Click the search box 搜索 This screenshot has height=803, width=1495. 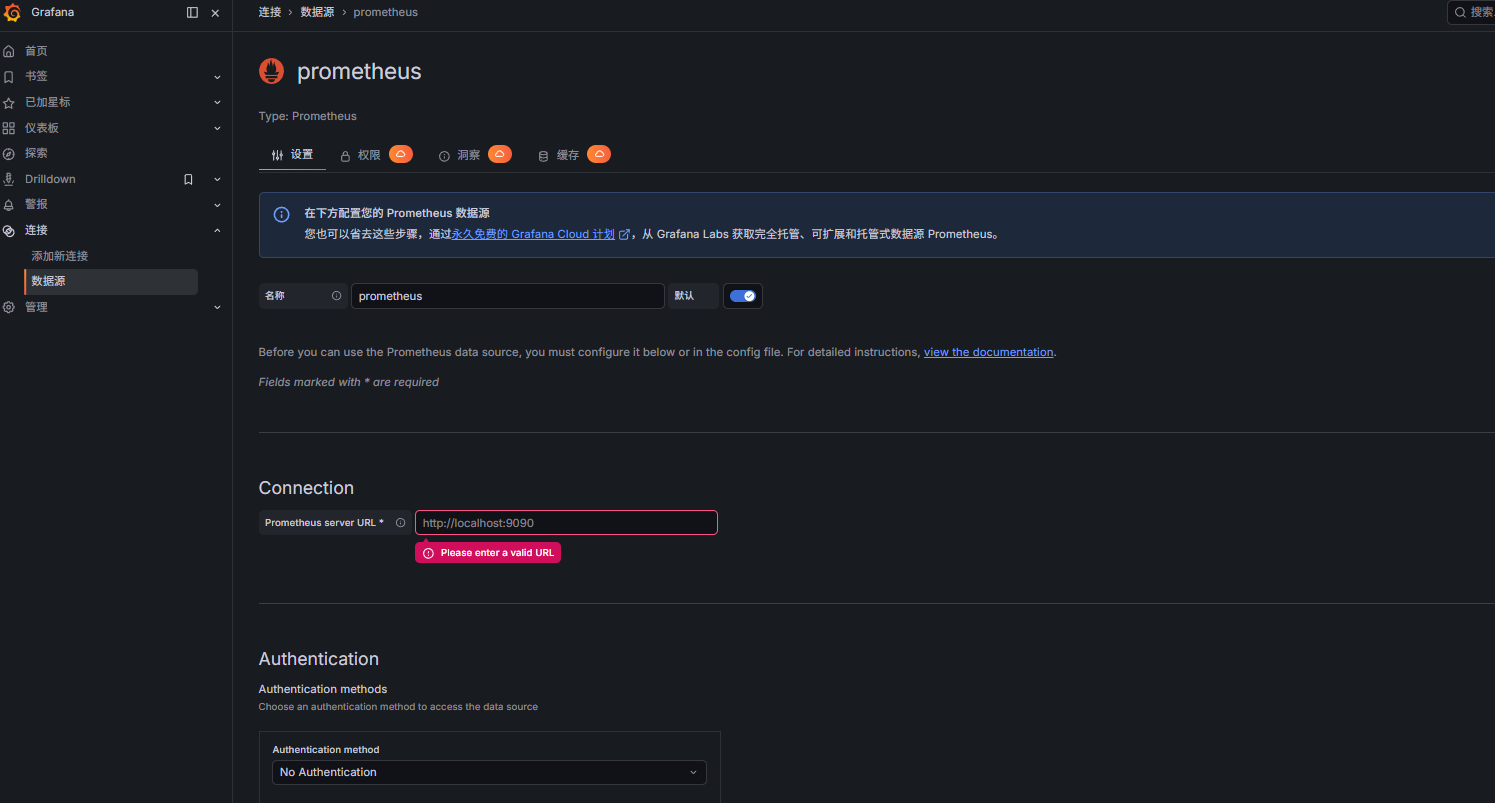(1472, 12)
